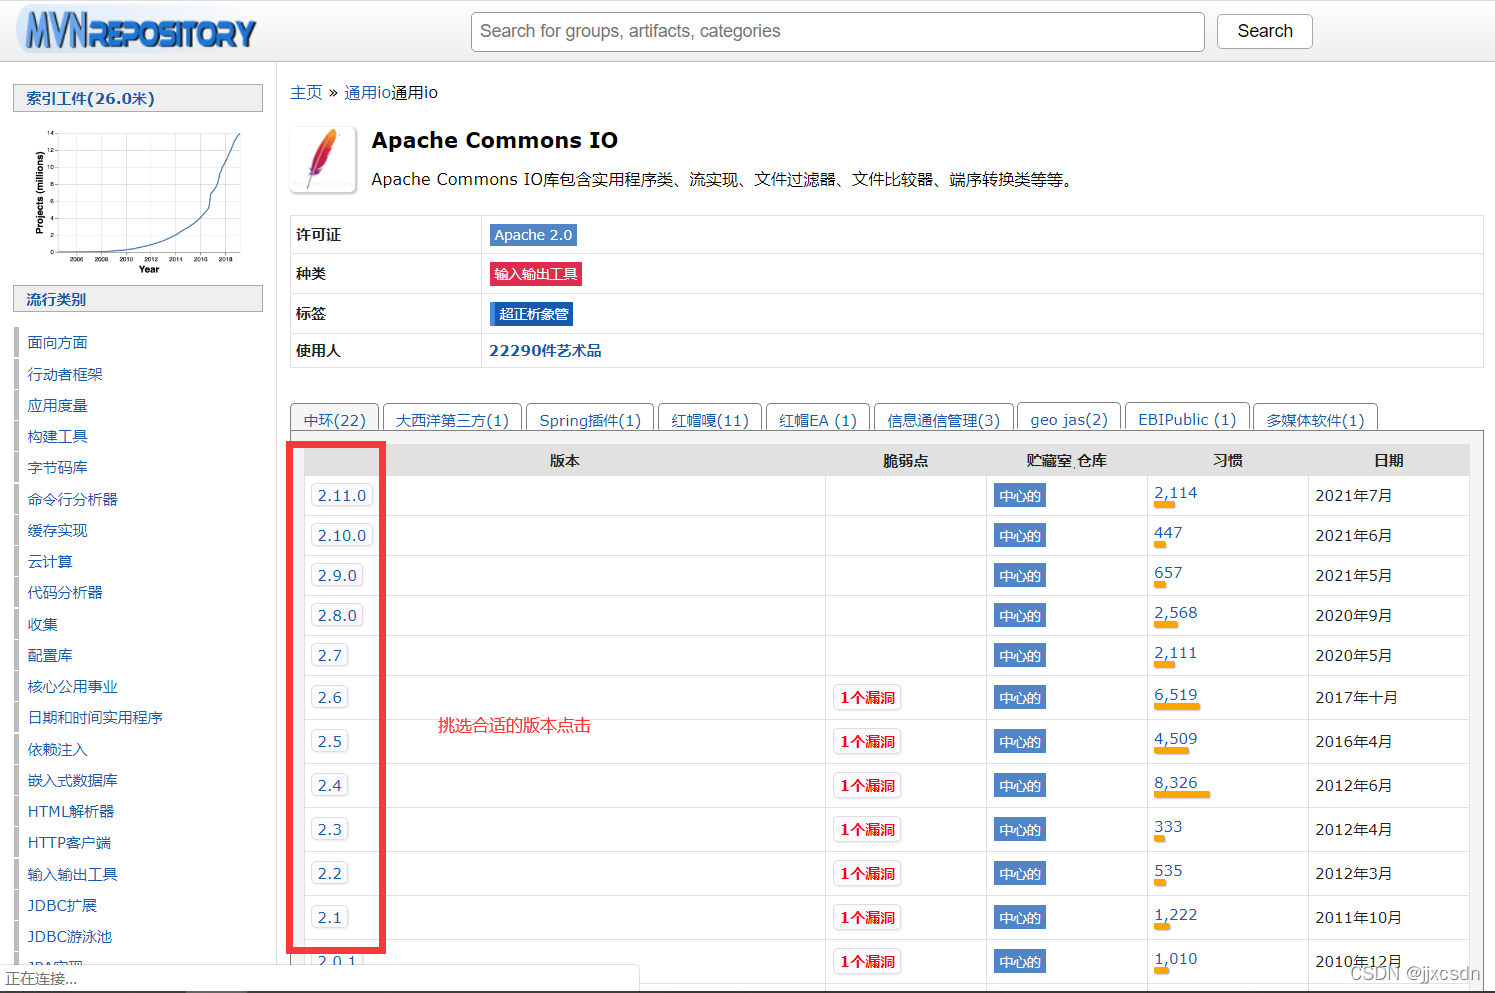
Task: Open version 2.3
Action: [330, 830]
